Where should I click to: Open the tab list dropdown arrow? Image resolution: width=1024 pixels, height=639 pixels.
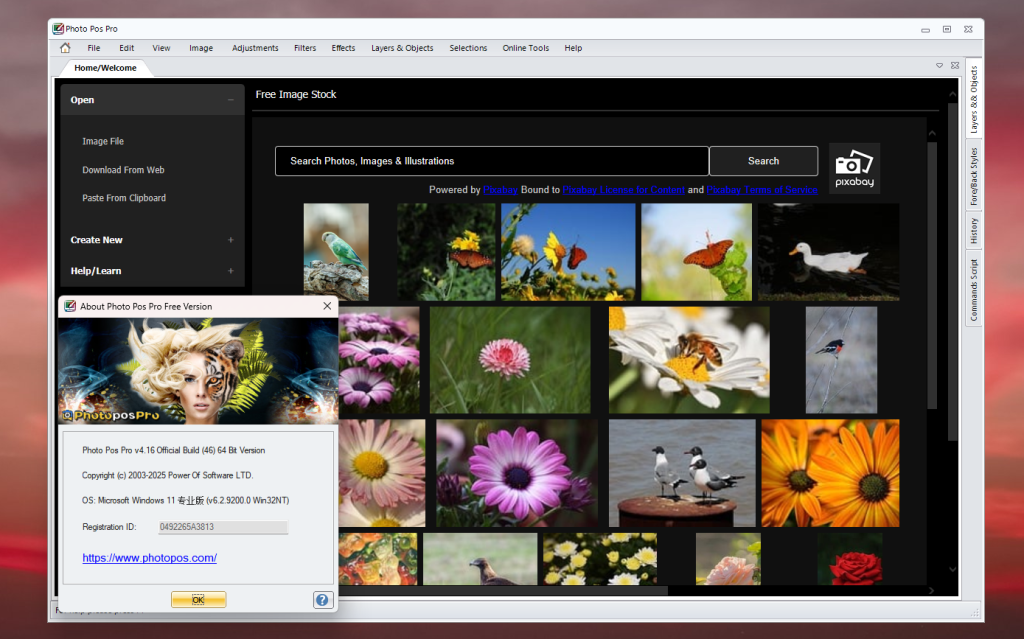click(x=939, y=66)
